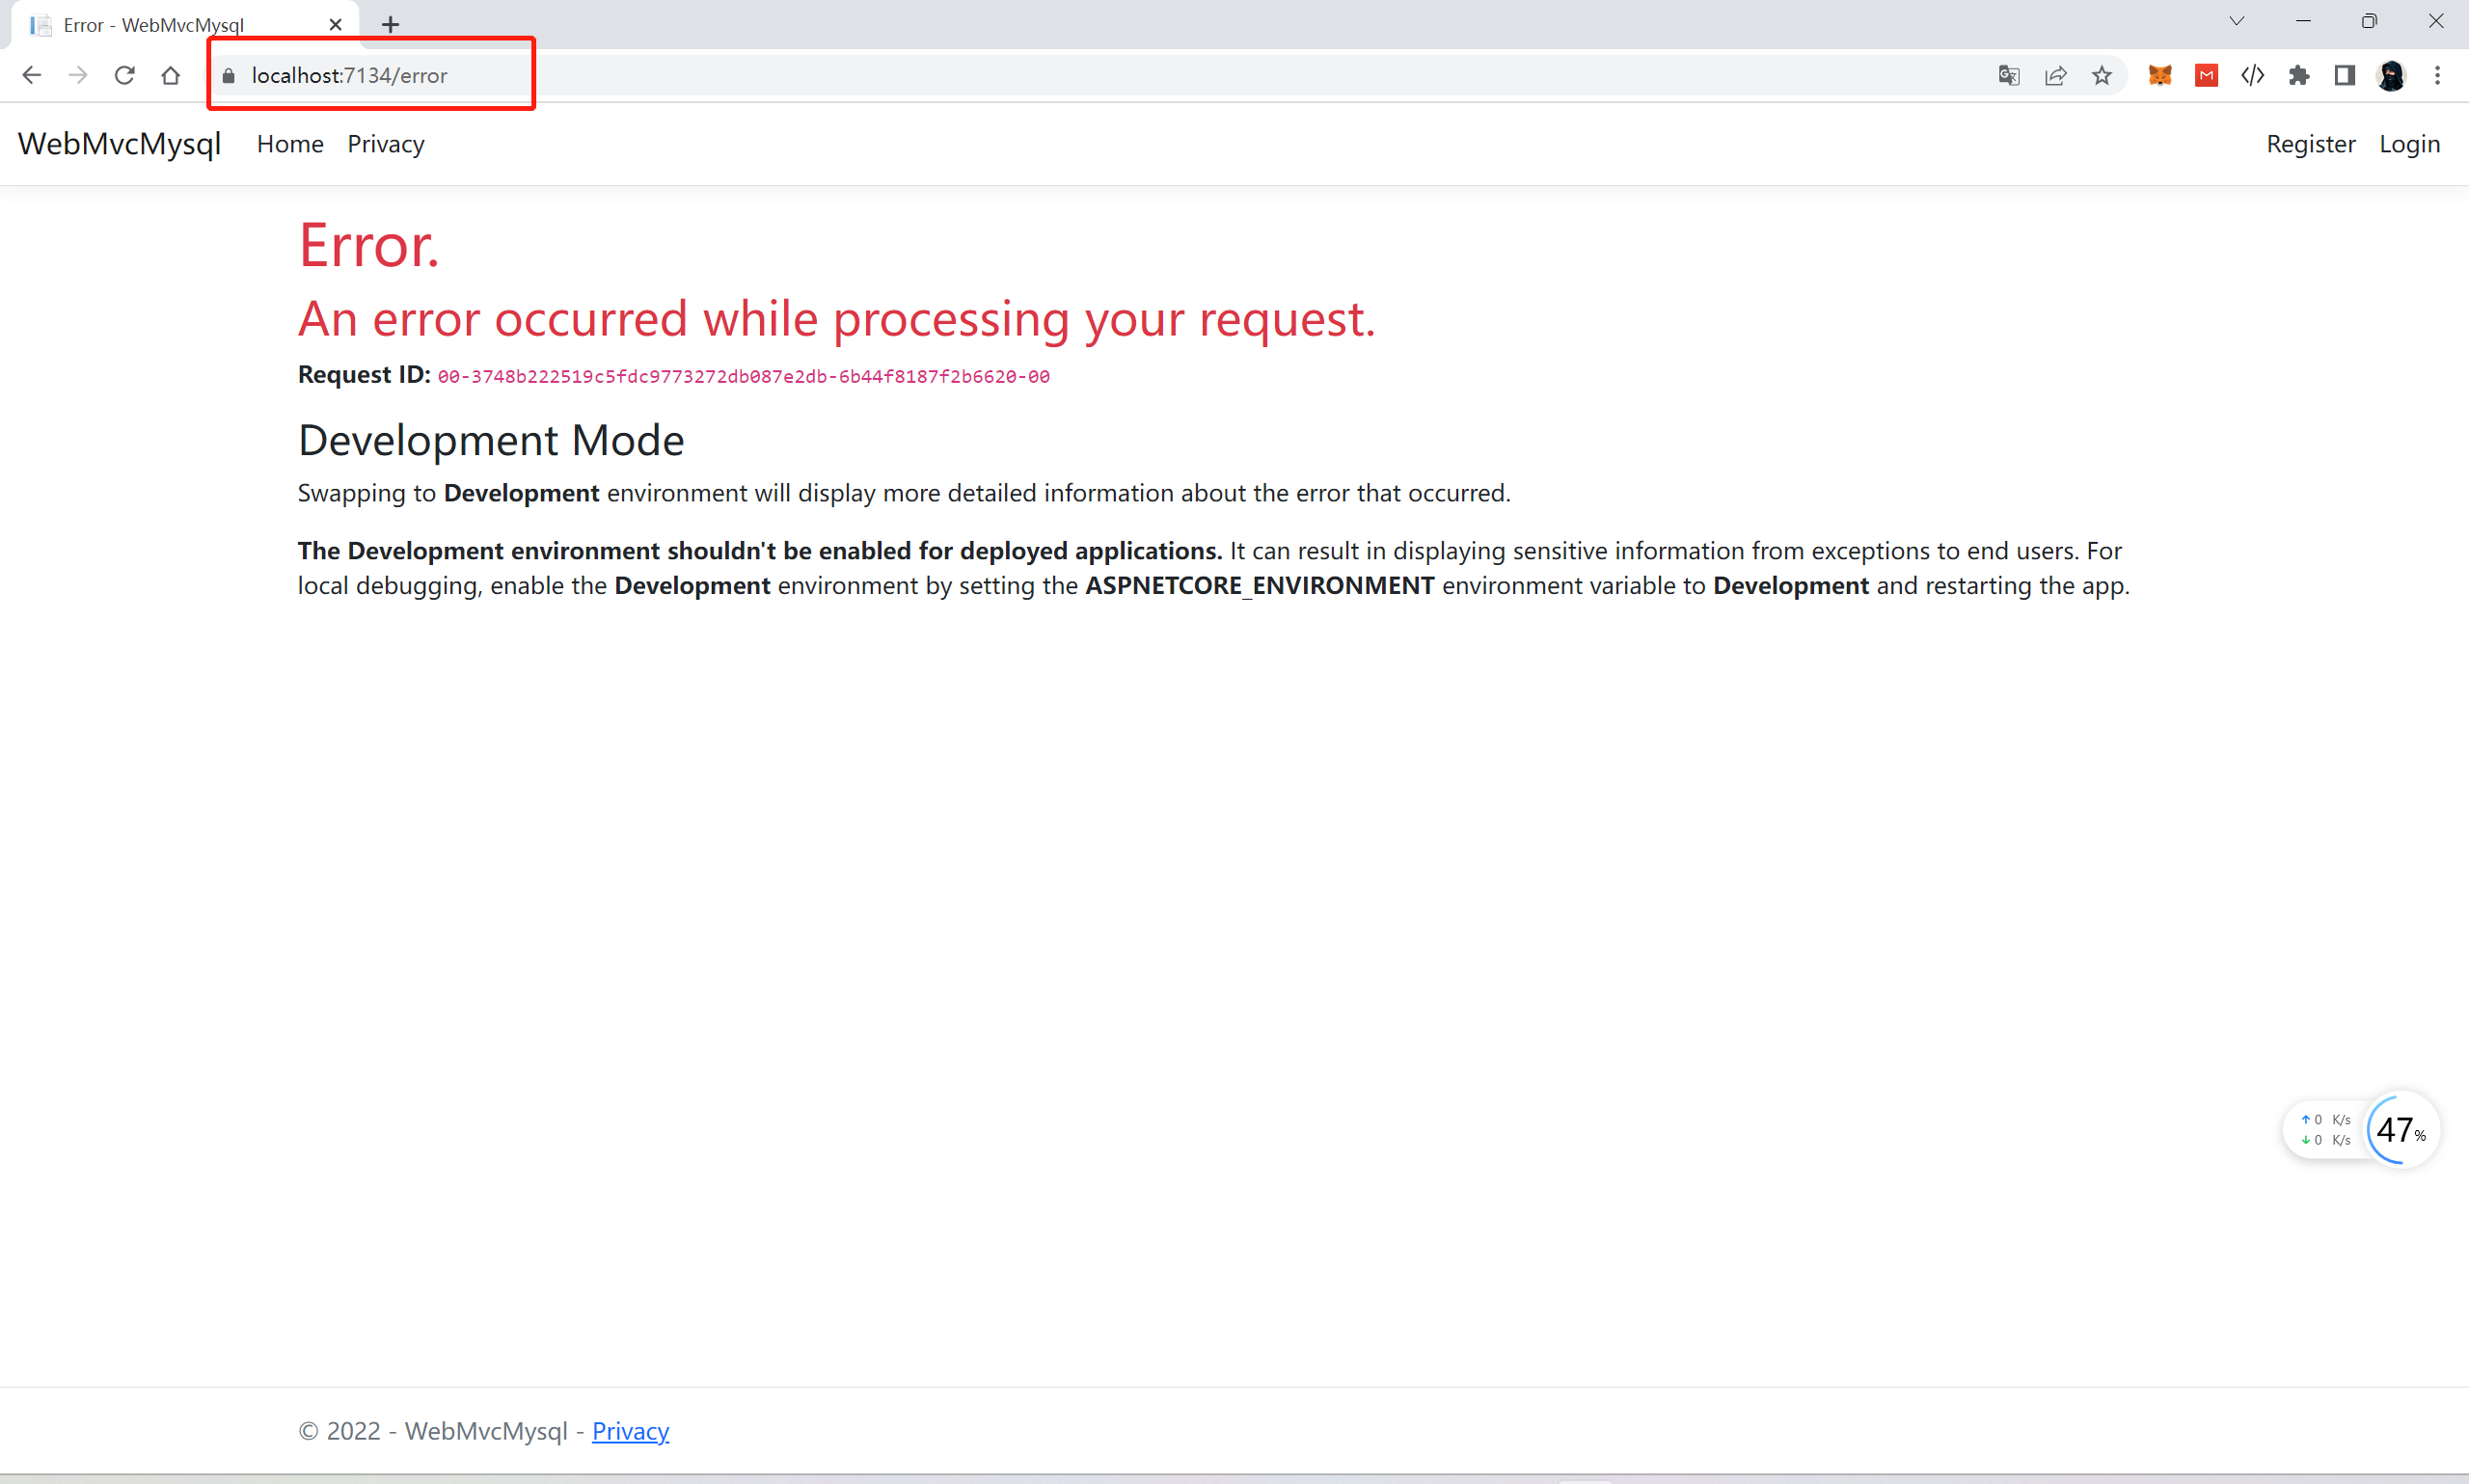Toggle the browser side panel
Viewport: 2469px width, 1484px height.
point(2345,75)
